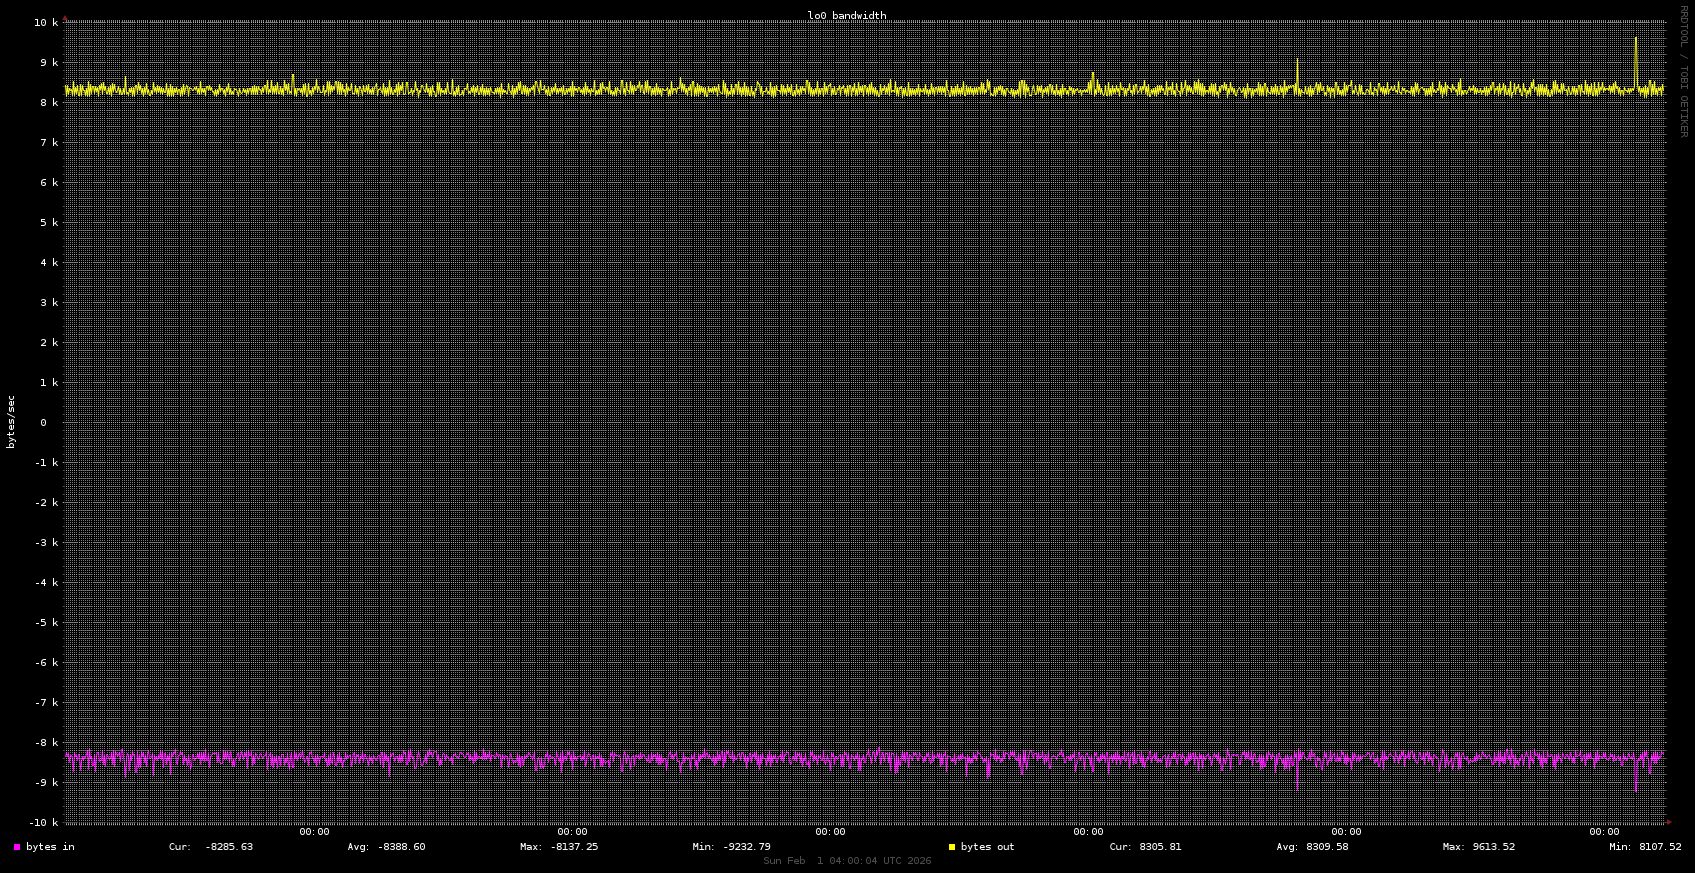Click the 10 k label on the y-axis
This screenshot has width=1695, height=873.
click(46, 23)
